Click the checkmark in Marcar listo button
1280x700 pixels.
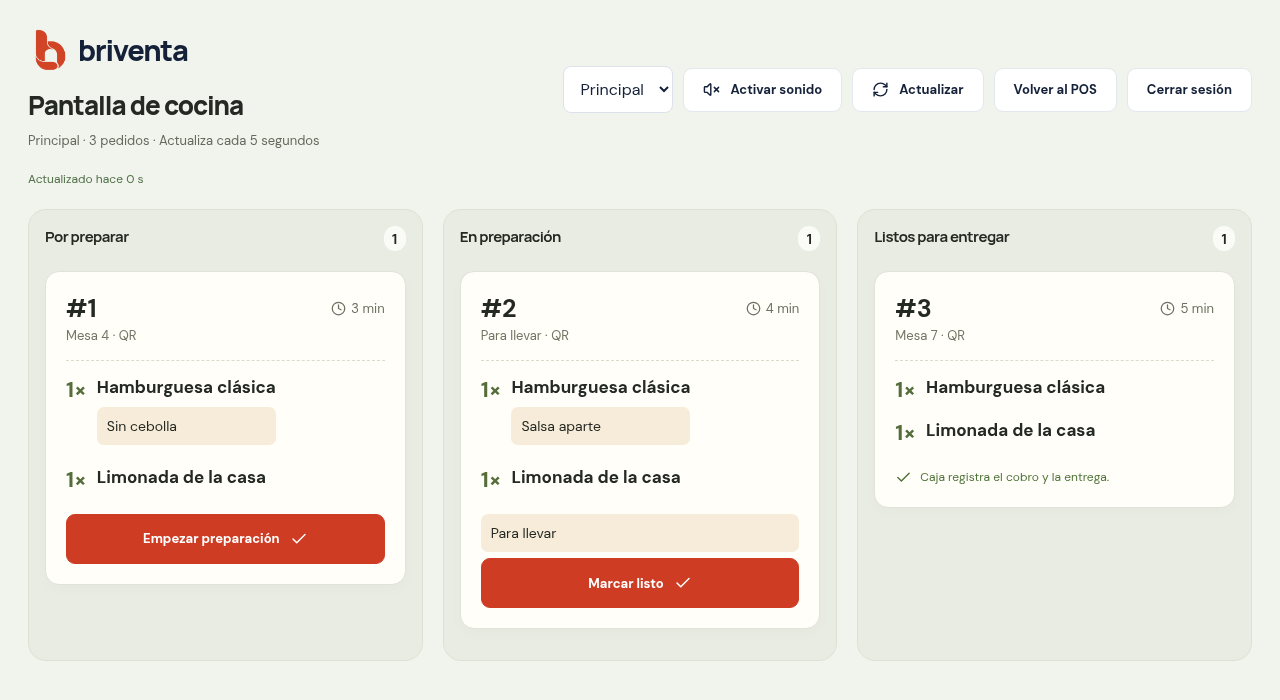tap(683, 583)
